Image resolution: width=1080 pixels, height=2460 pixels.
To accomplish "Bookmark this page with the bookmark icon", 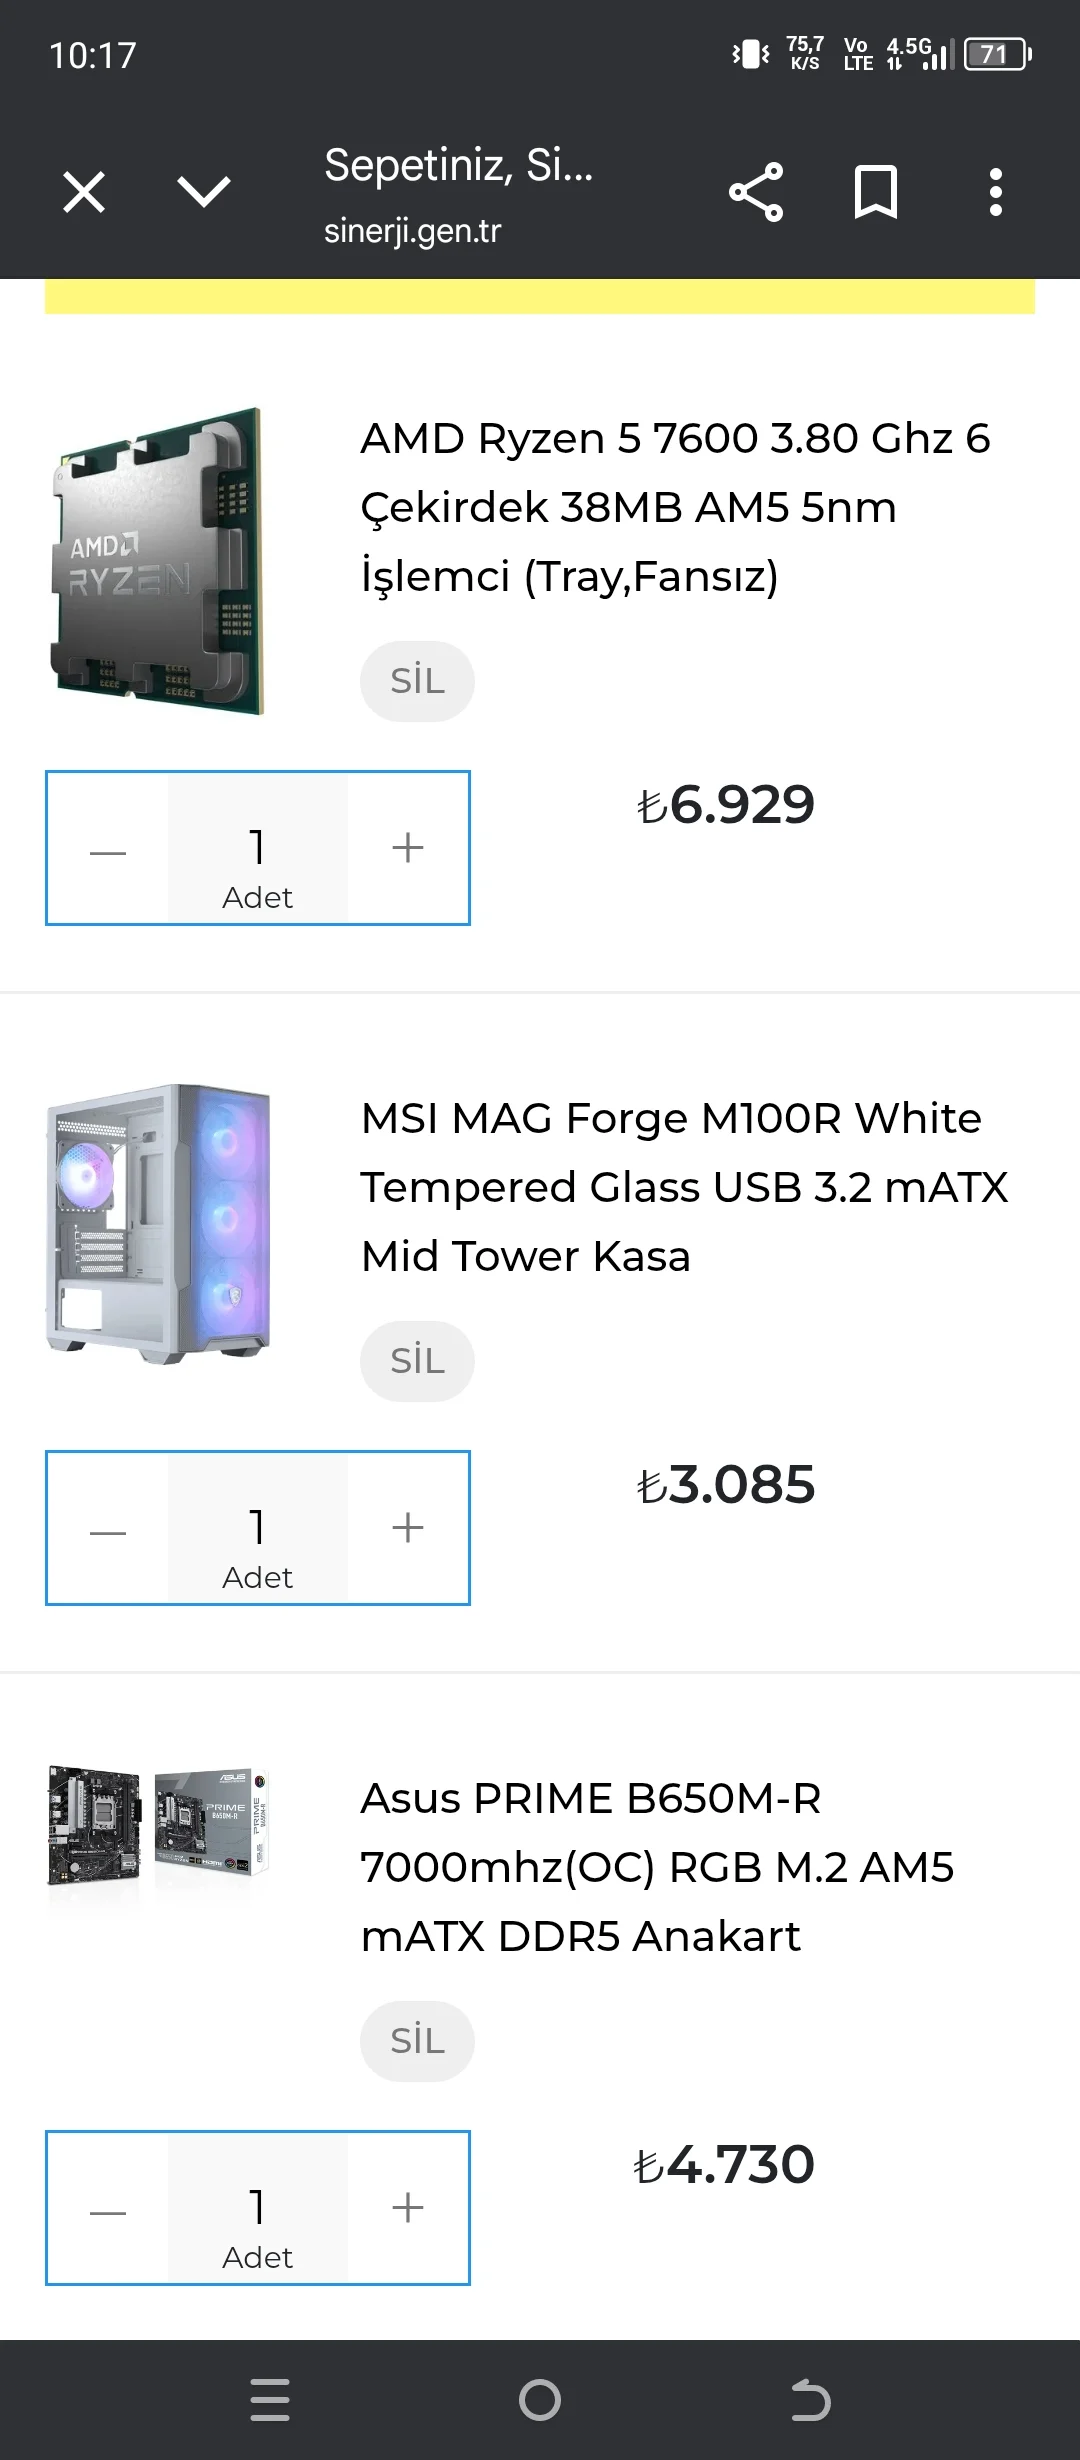I will click(876, 192).
